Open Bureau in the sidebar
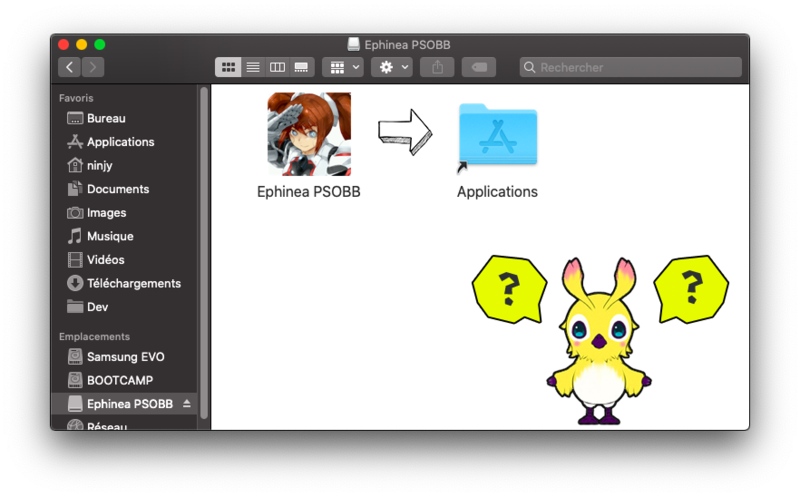800x497 pixels. pos(123,118)
